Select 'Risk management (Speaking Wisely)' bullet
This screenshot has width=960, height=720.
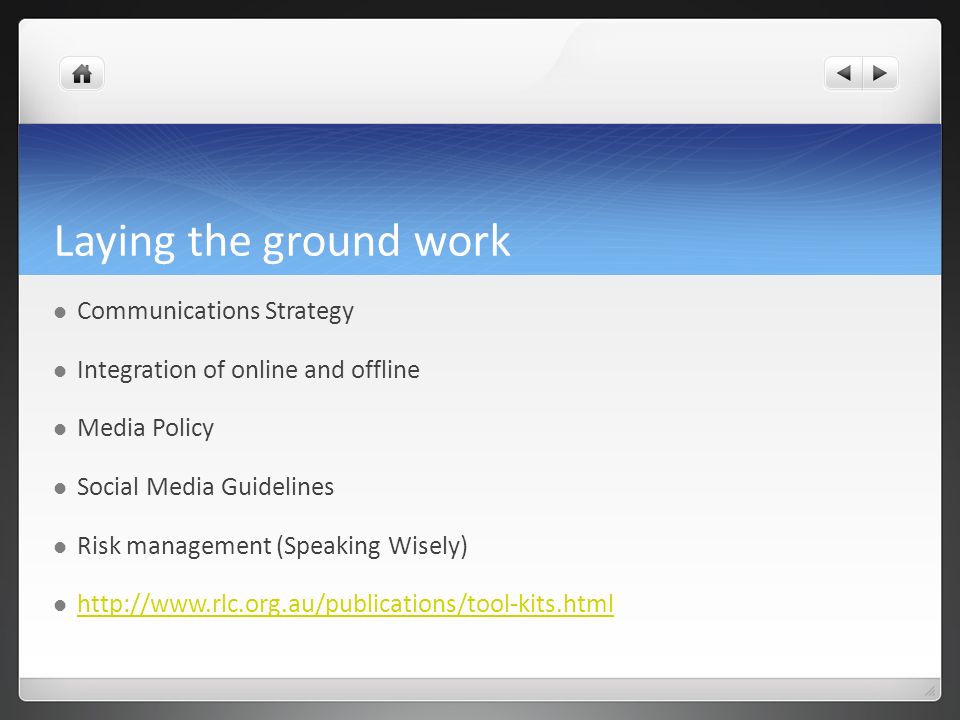(272, 546)
